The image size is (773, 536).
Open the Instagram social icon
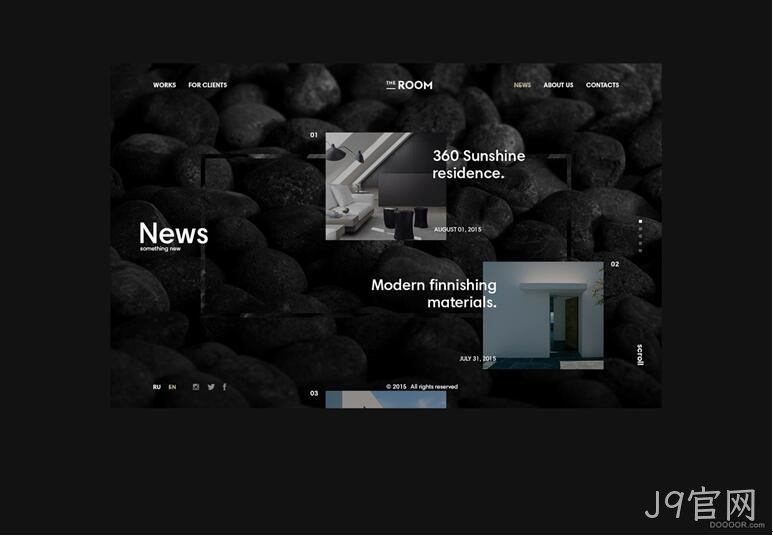pyautogui.click(x=196, y=387)
